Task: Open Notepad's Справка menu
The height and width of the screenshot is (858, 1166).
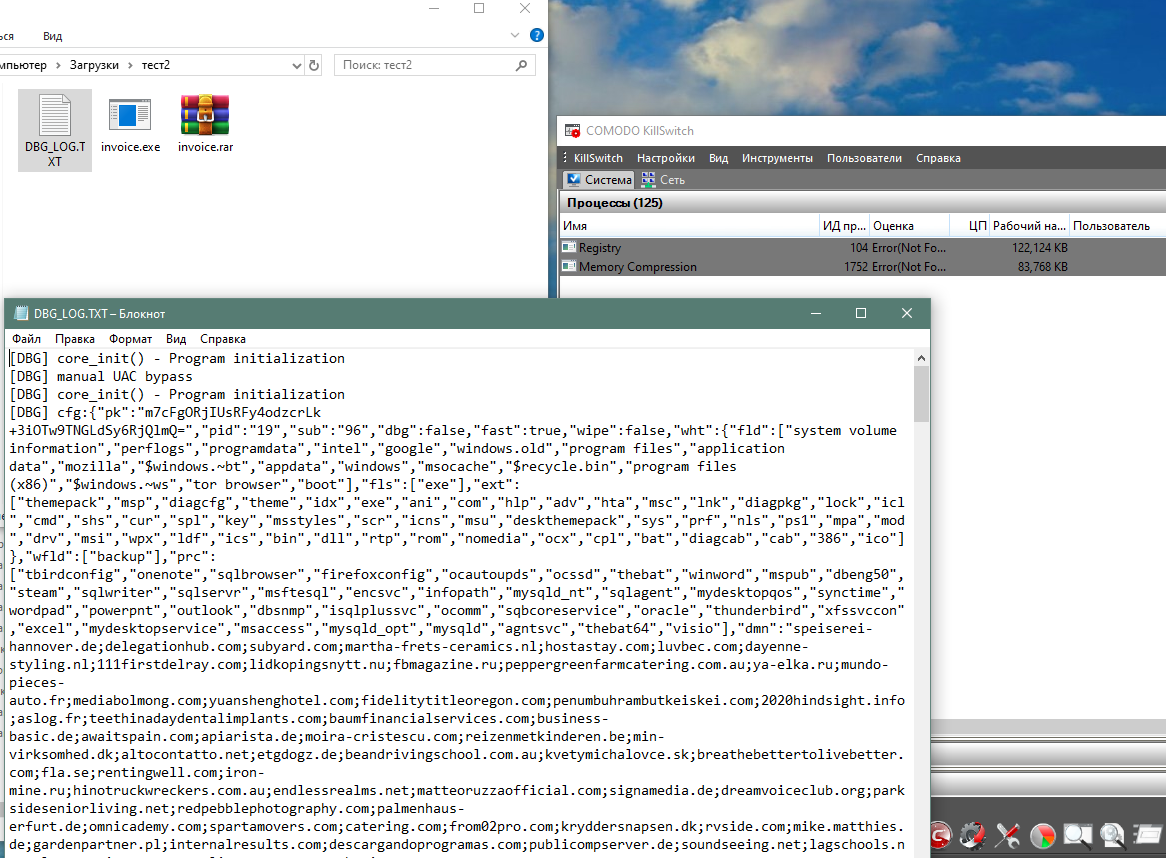Action: click(x=222, y=339)
